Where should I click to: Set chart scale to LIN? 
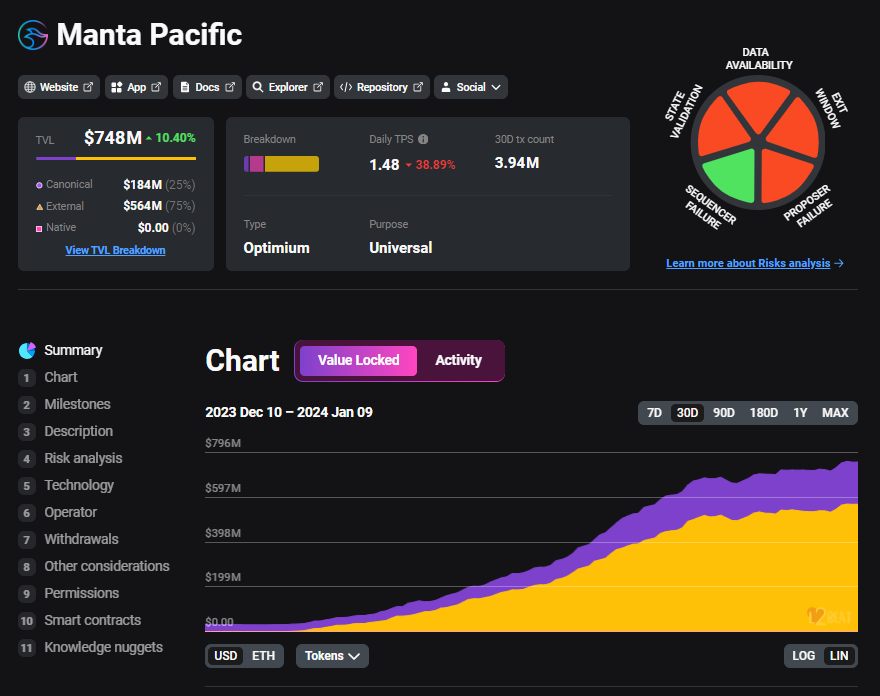pyautogui.click(x=839, y=656)
